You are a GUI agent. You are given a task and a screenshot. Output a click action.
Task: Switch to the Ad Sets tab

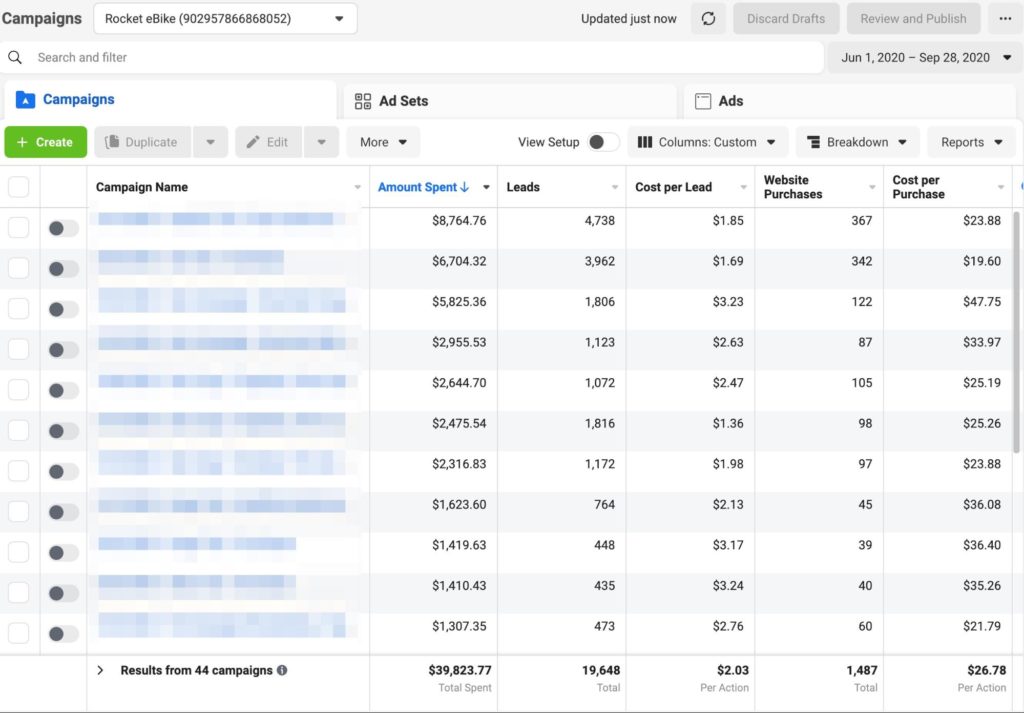point(510,101)
